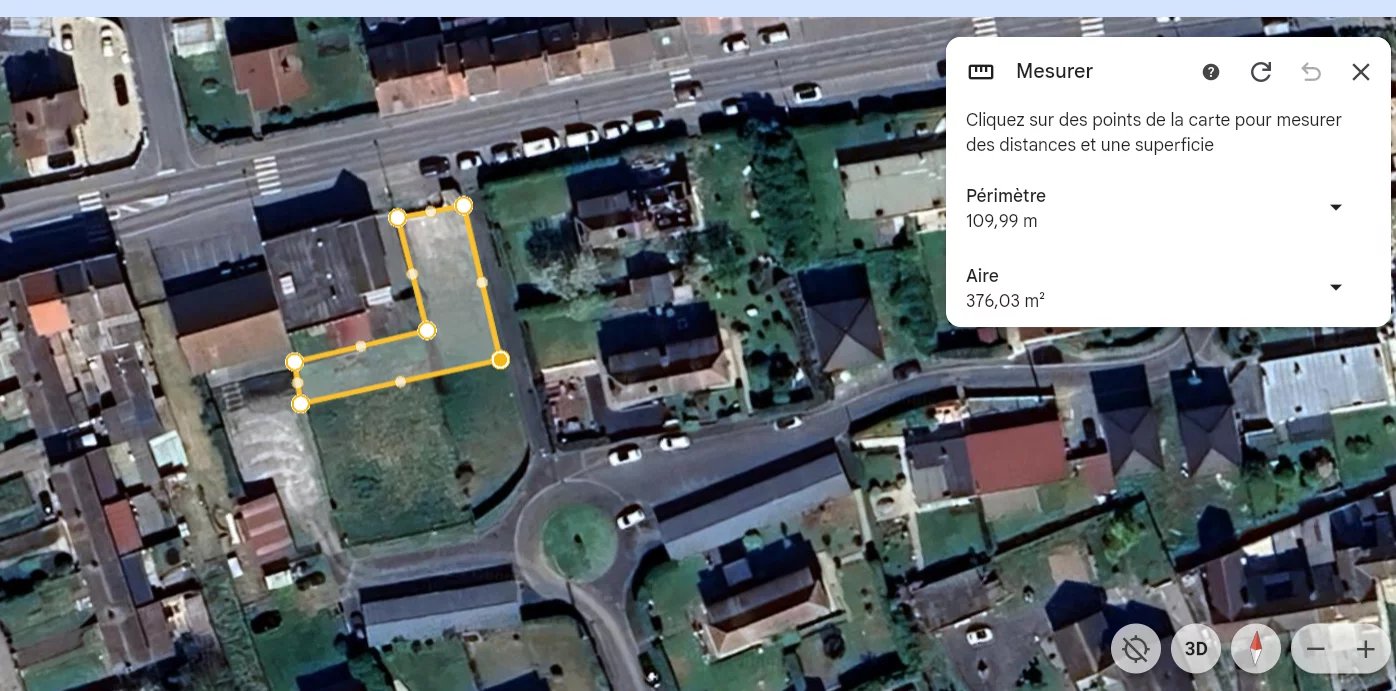Screen dimensions: 1396x691
Task: Expand the Aire units dropdown arrow
Action: (1335, 288)
